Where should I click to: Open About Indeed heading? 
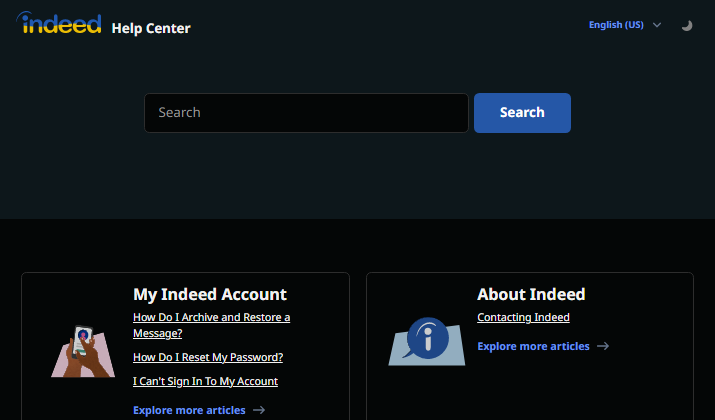pyautogui.click(x=531, y=295)
